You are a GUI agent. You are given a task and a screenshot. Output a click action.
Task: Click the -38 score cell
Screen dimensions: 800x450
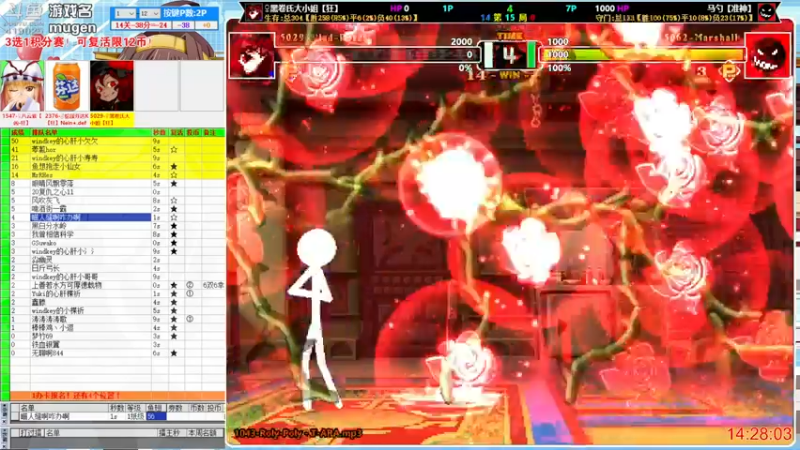click(x=185, y=25)
